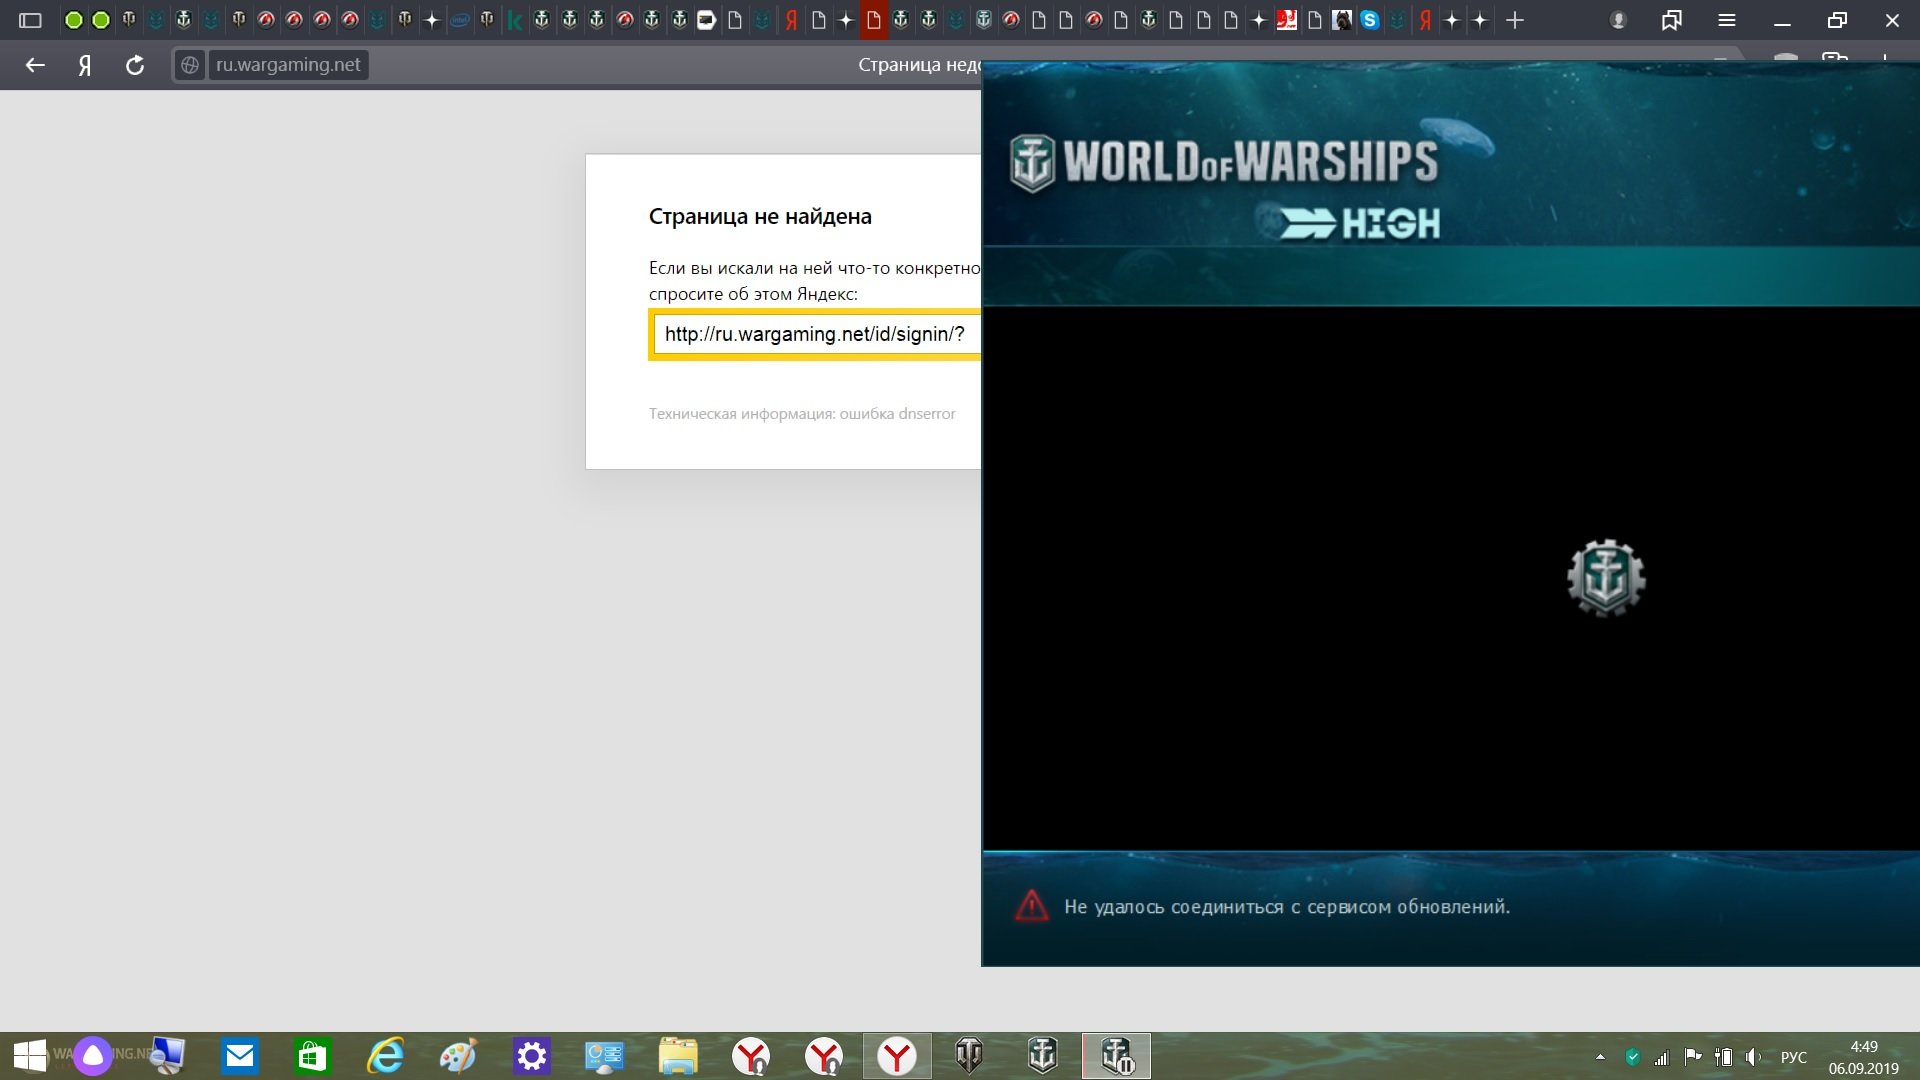The width and height of the screenshot is (1920, 1080).
Task: Switch to the red-and-white favicon tab
Action: 1287,20
